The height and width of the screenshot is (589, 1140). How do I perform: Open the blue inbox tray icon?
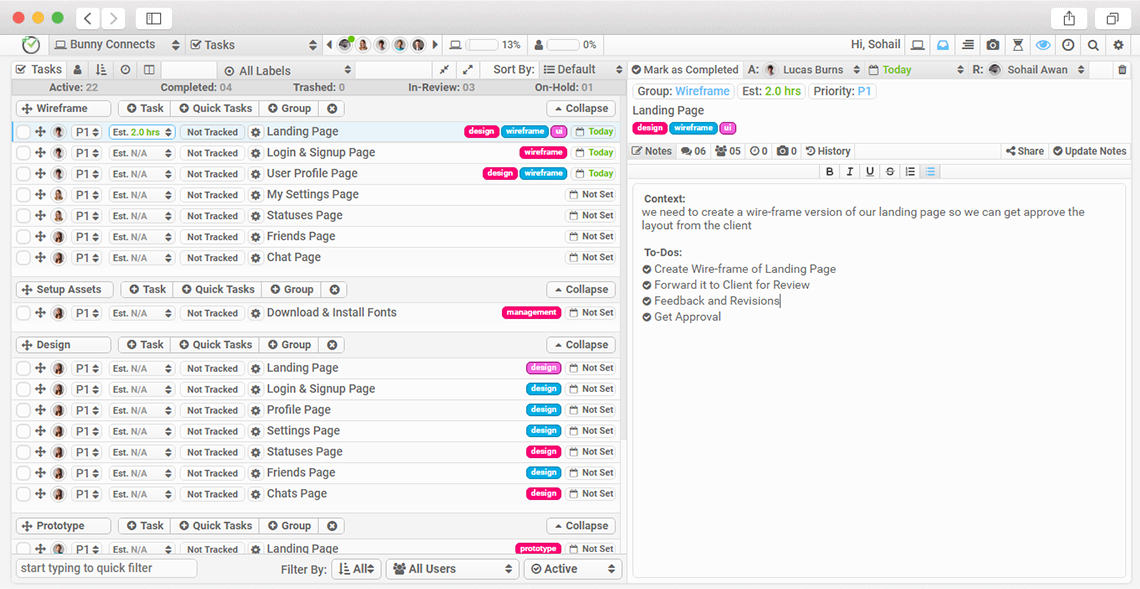[x=943, y=45]
